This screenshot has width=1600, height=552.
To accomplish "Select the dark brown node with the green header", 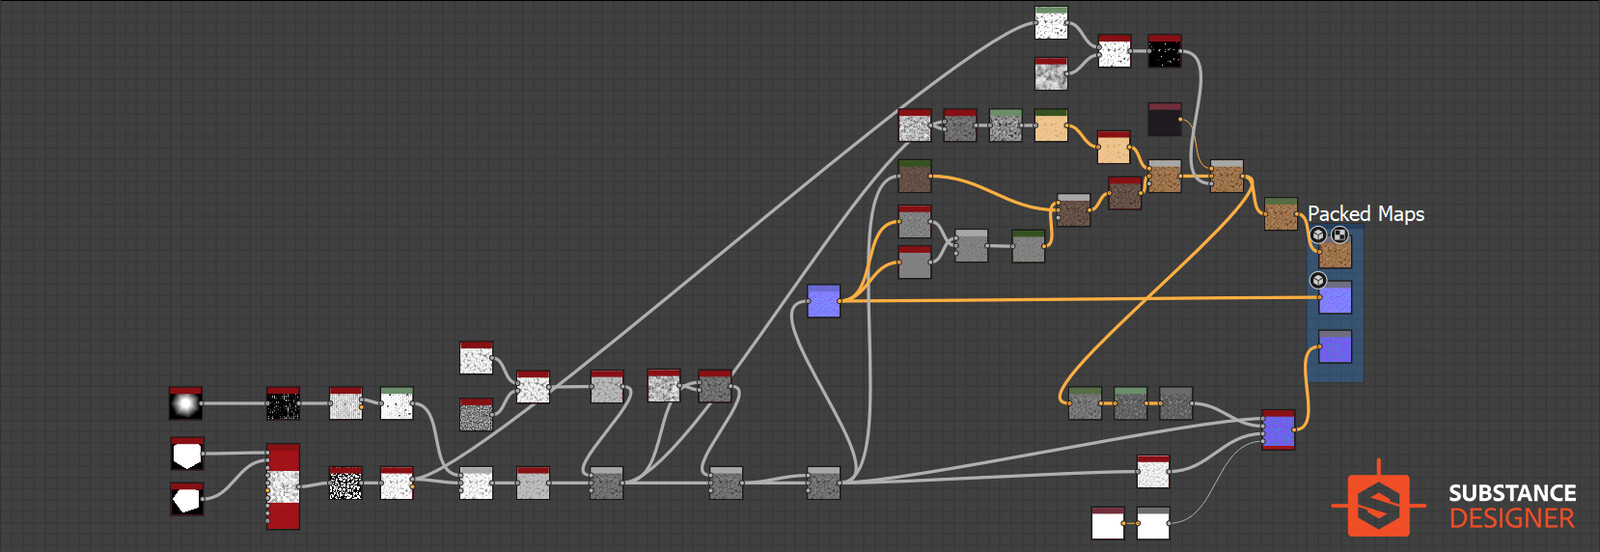I will tap(915, 176).
